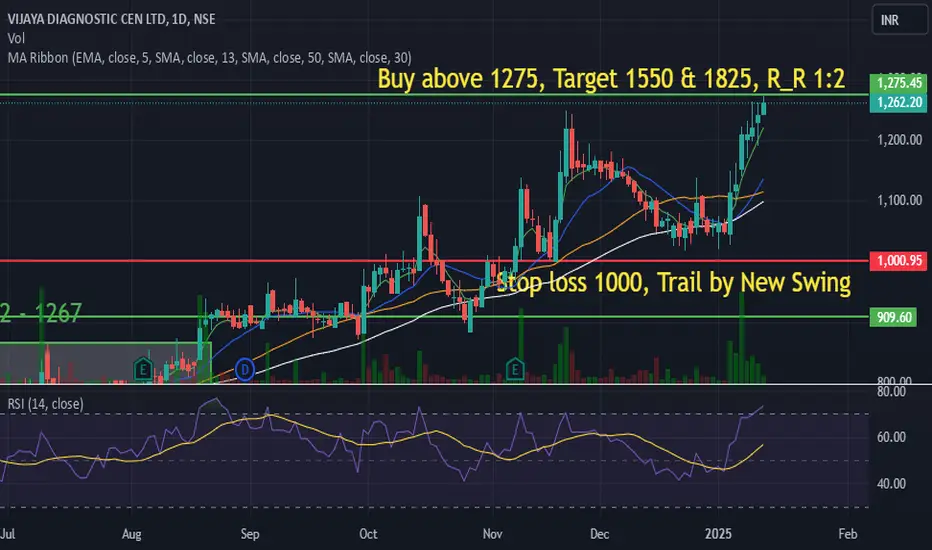
Task: Click the Sep label on time axis
Action: [x=250, y=534]
